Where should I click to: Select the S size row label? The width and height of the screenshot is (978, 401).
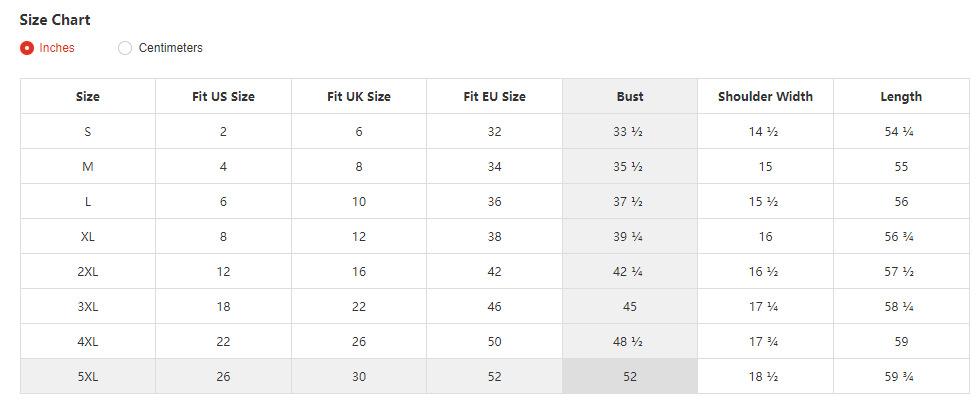click(x=88, y=132)
